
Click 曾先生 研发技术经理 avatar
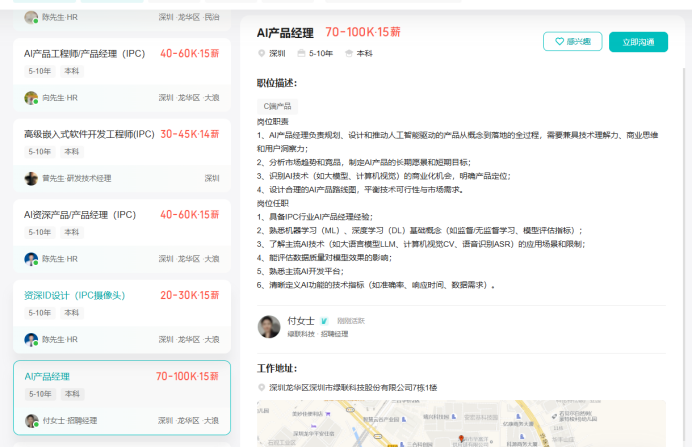pos(31,178)
